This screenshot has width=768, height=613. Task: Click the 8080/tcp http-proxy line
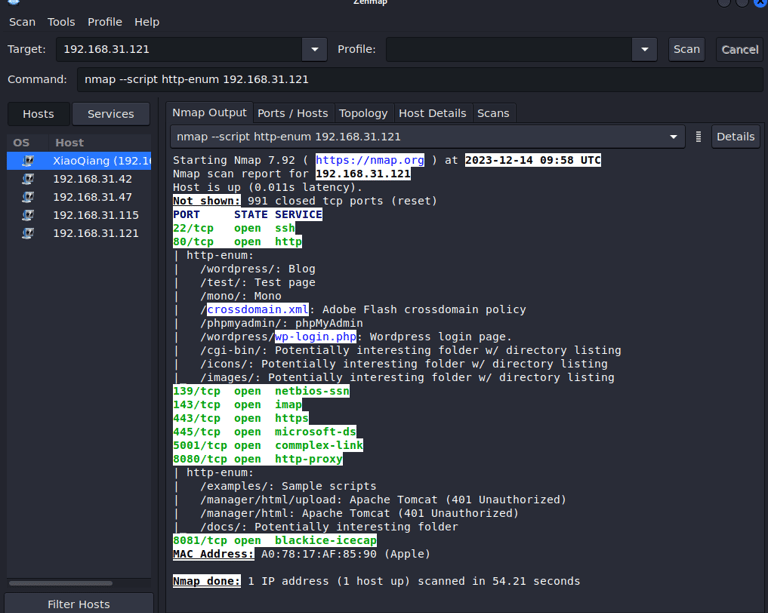[258, 459]
